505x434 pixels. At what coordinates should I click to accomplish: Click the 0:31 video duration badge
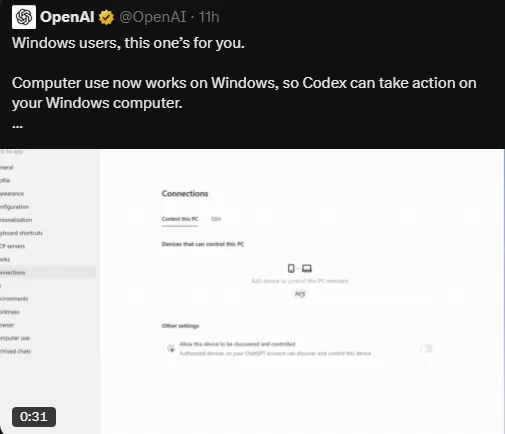point(34,417)
